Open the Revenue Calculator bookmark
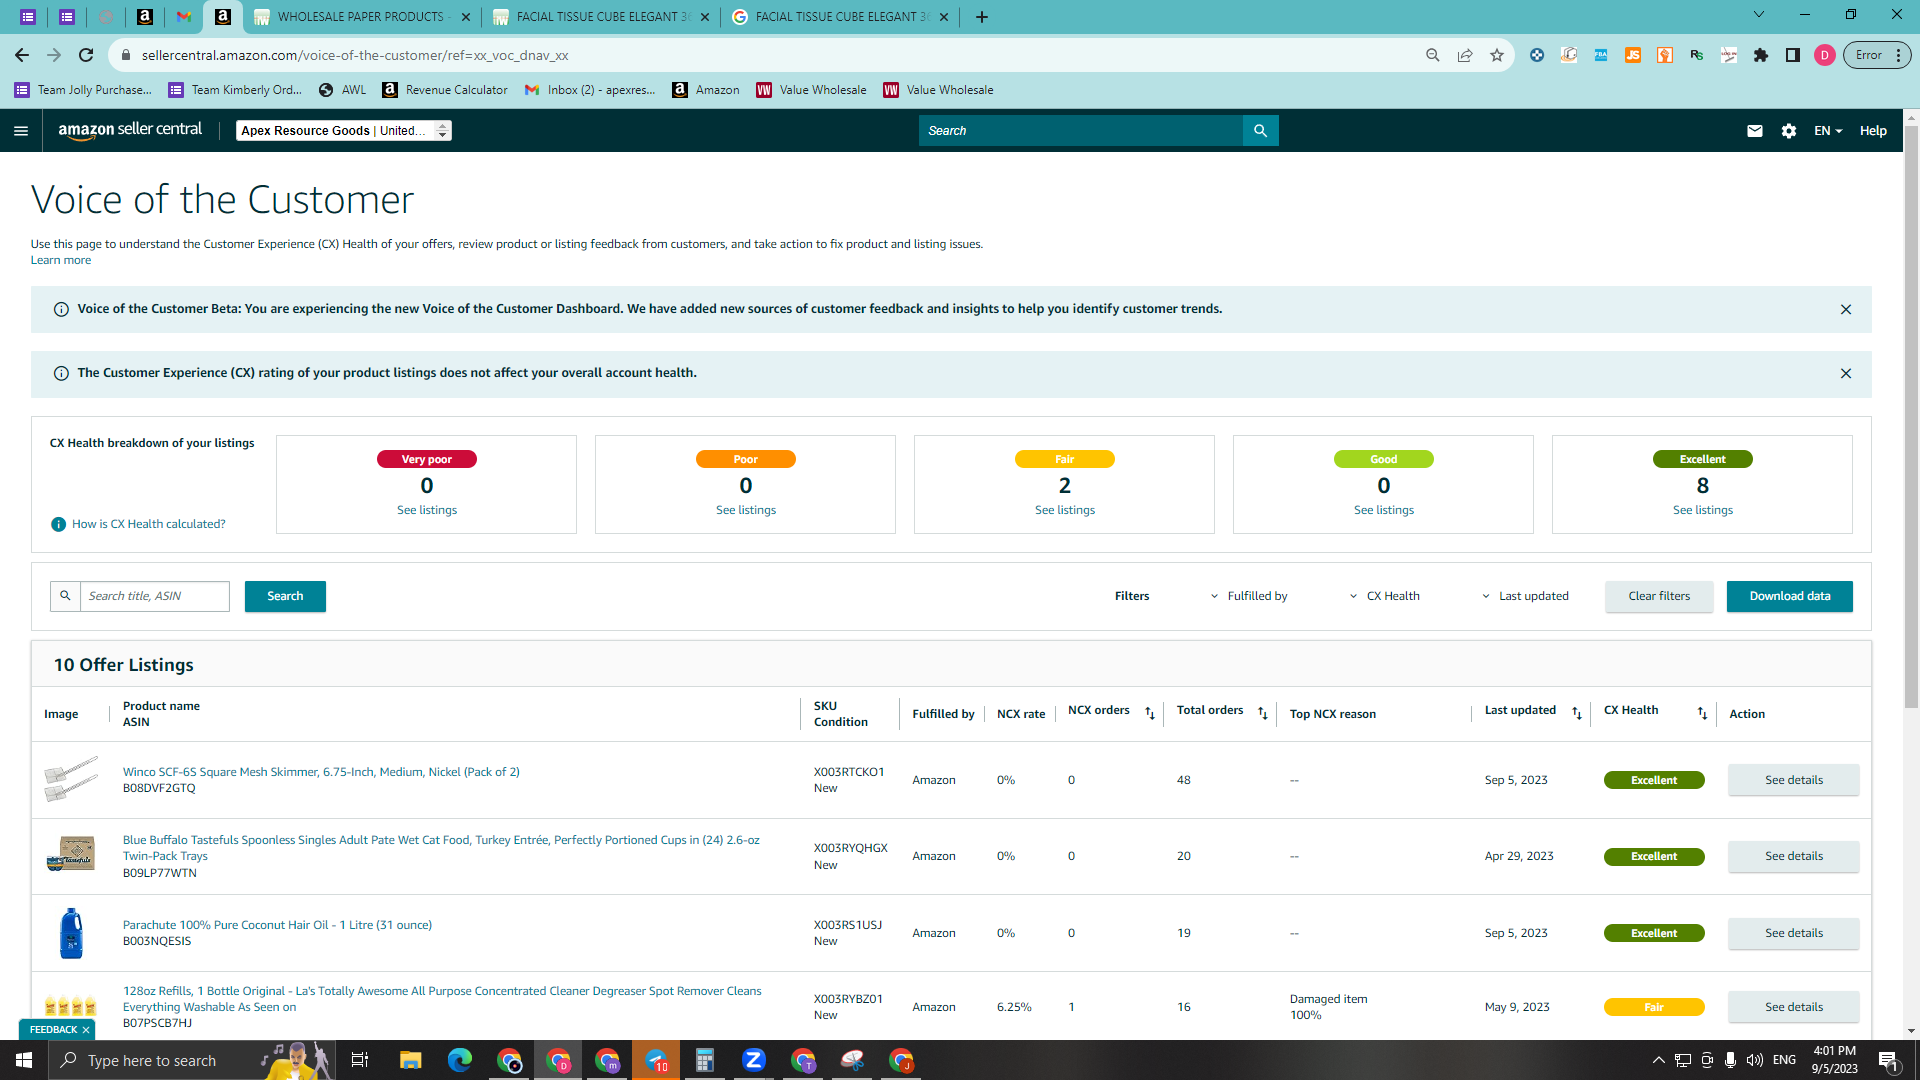Screen dimensions: 1920x1080 pos(445,90)
